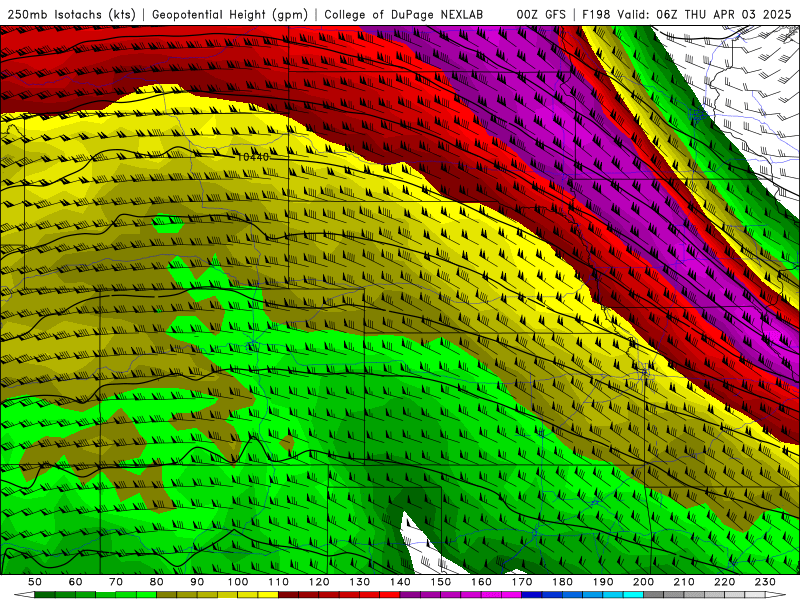This screenshot has width=800, height=600.
Task: Click the legend value 120
Action: click(x=319, y=582)
